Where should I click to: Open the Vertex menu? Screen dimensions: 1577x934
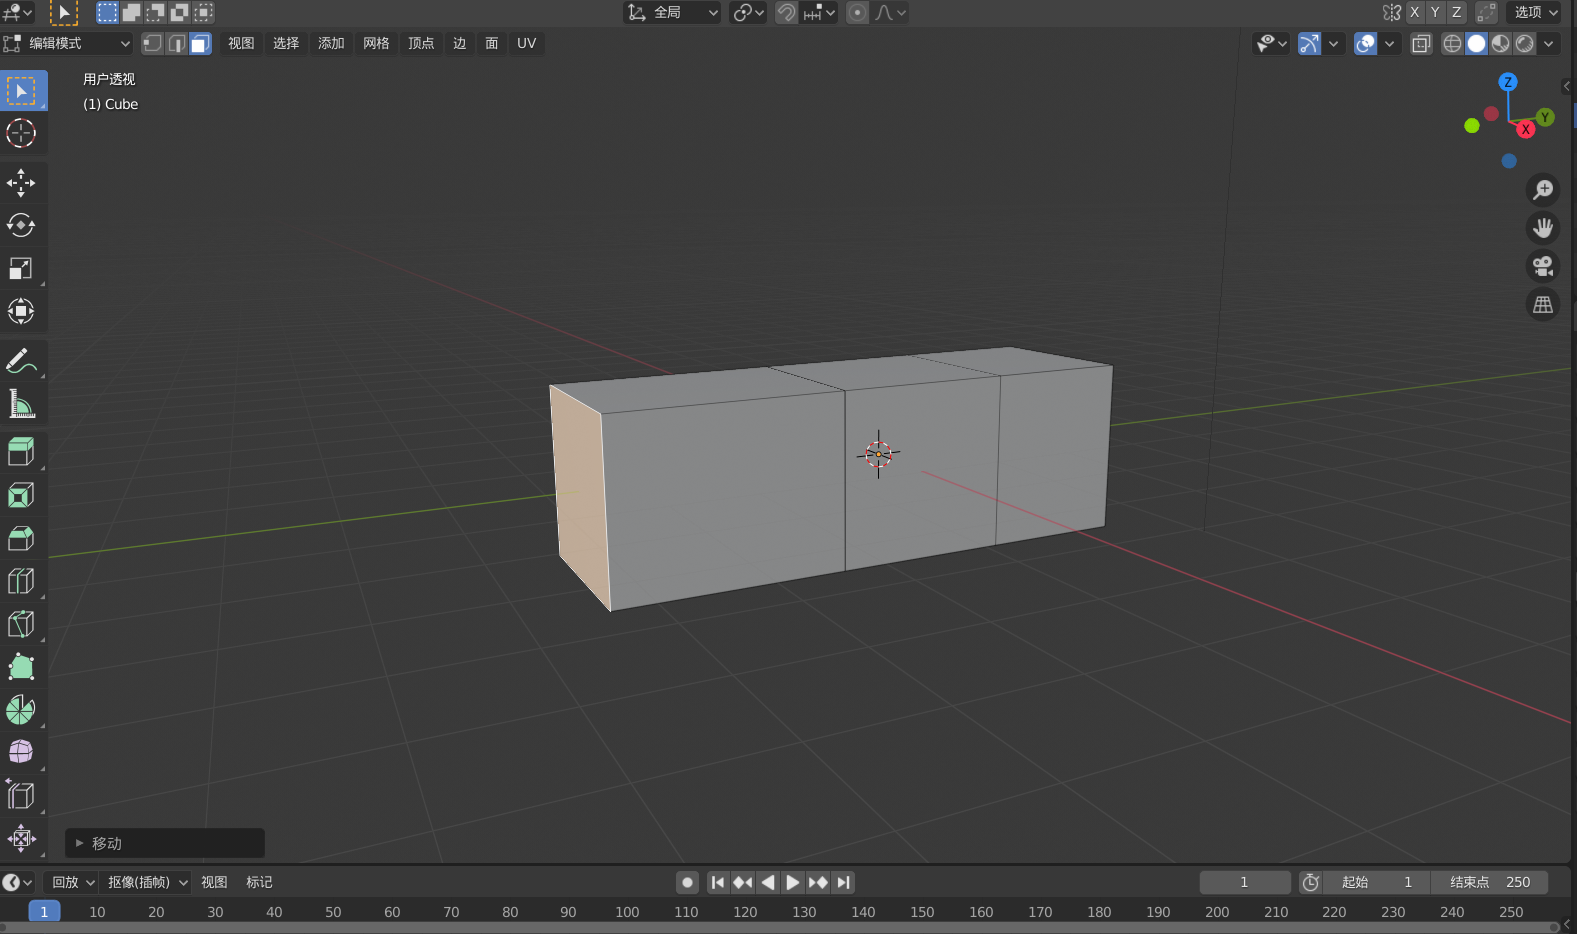421,43
